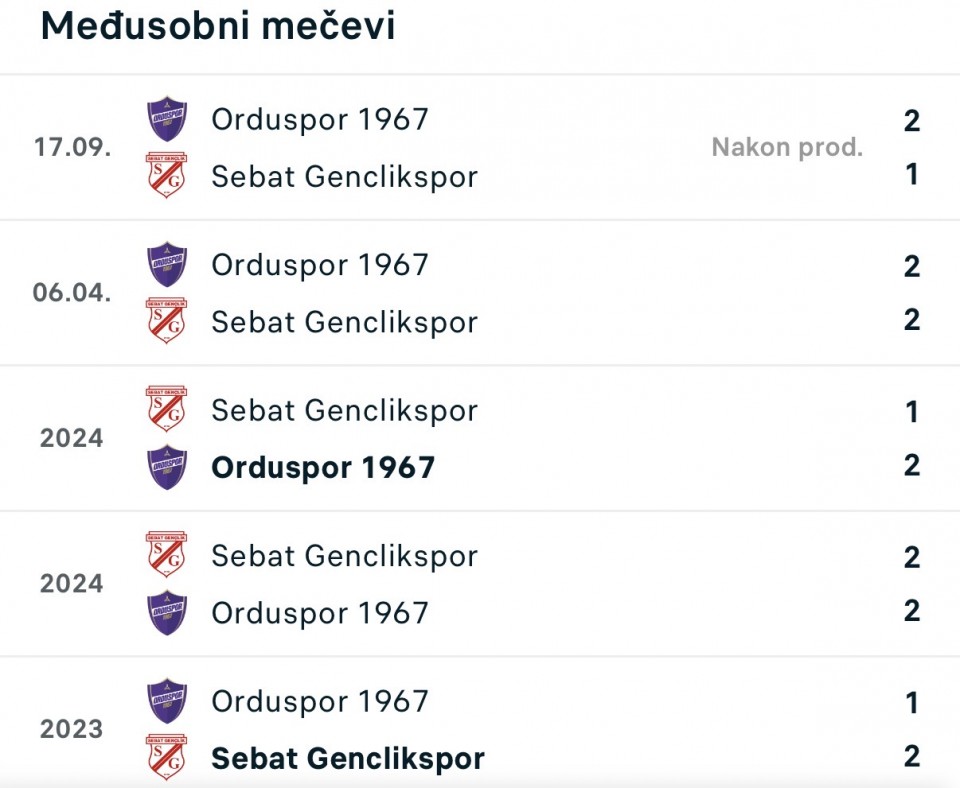Click crest beside bold Sebat Genclikspor name
The image size is (960, 788).
point(167,758)
